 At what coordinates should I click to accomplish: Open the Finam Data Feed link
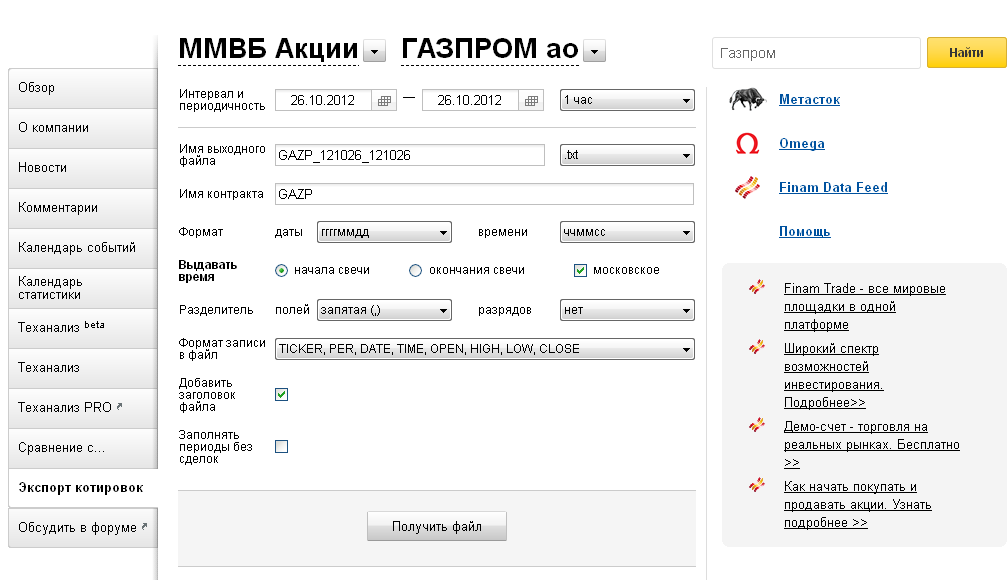(x=833, y=187)
